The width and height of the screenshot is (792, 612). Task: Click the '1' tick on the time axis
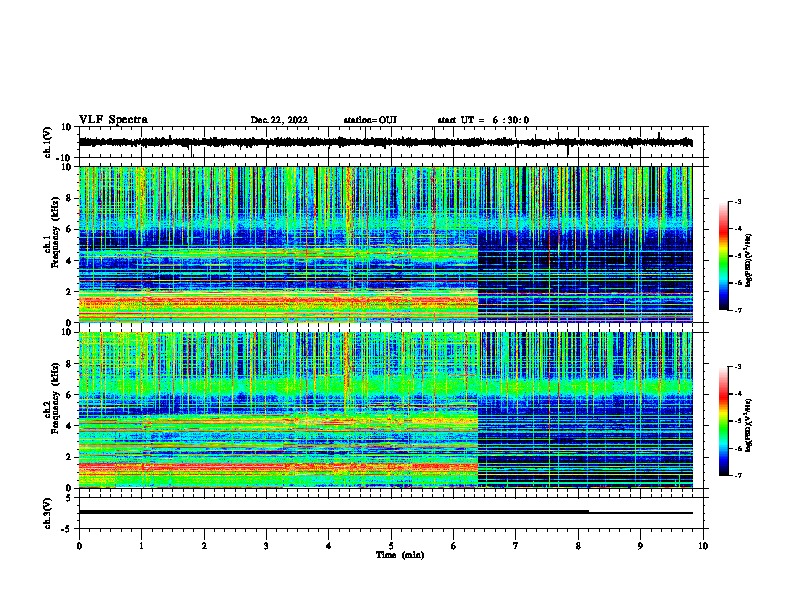141,546
